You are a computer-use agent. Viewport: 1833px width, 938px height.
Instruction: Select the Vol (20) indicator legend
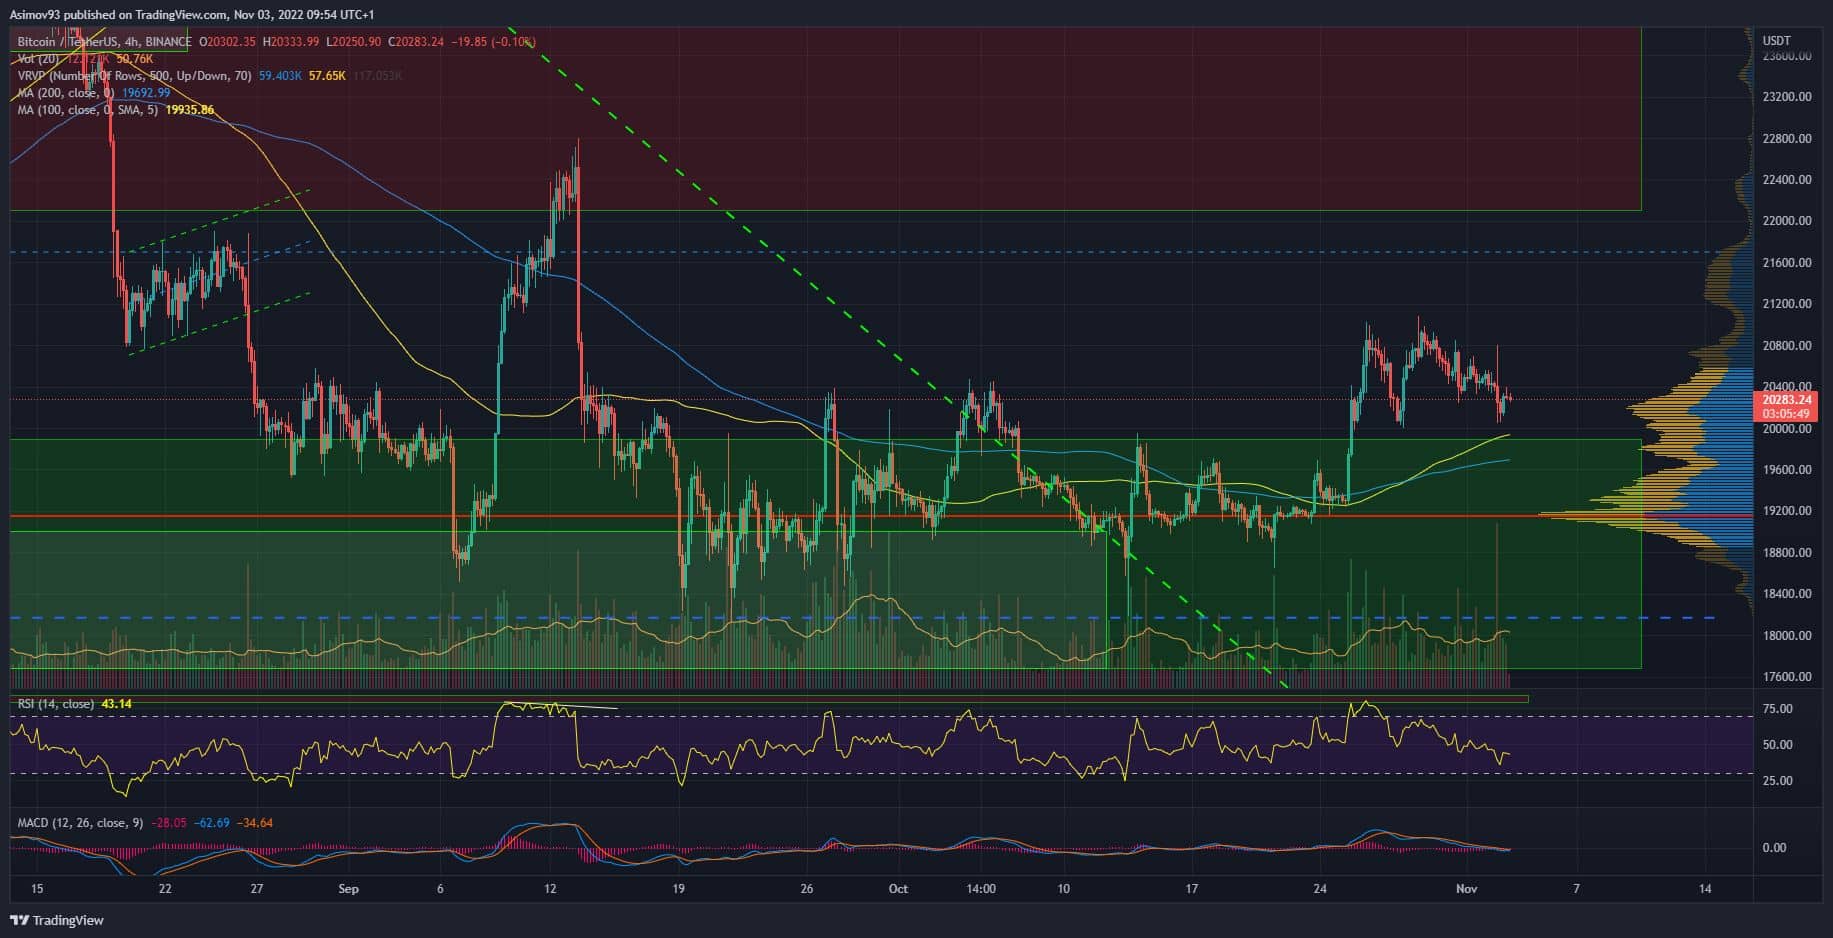pos(38,59)
